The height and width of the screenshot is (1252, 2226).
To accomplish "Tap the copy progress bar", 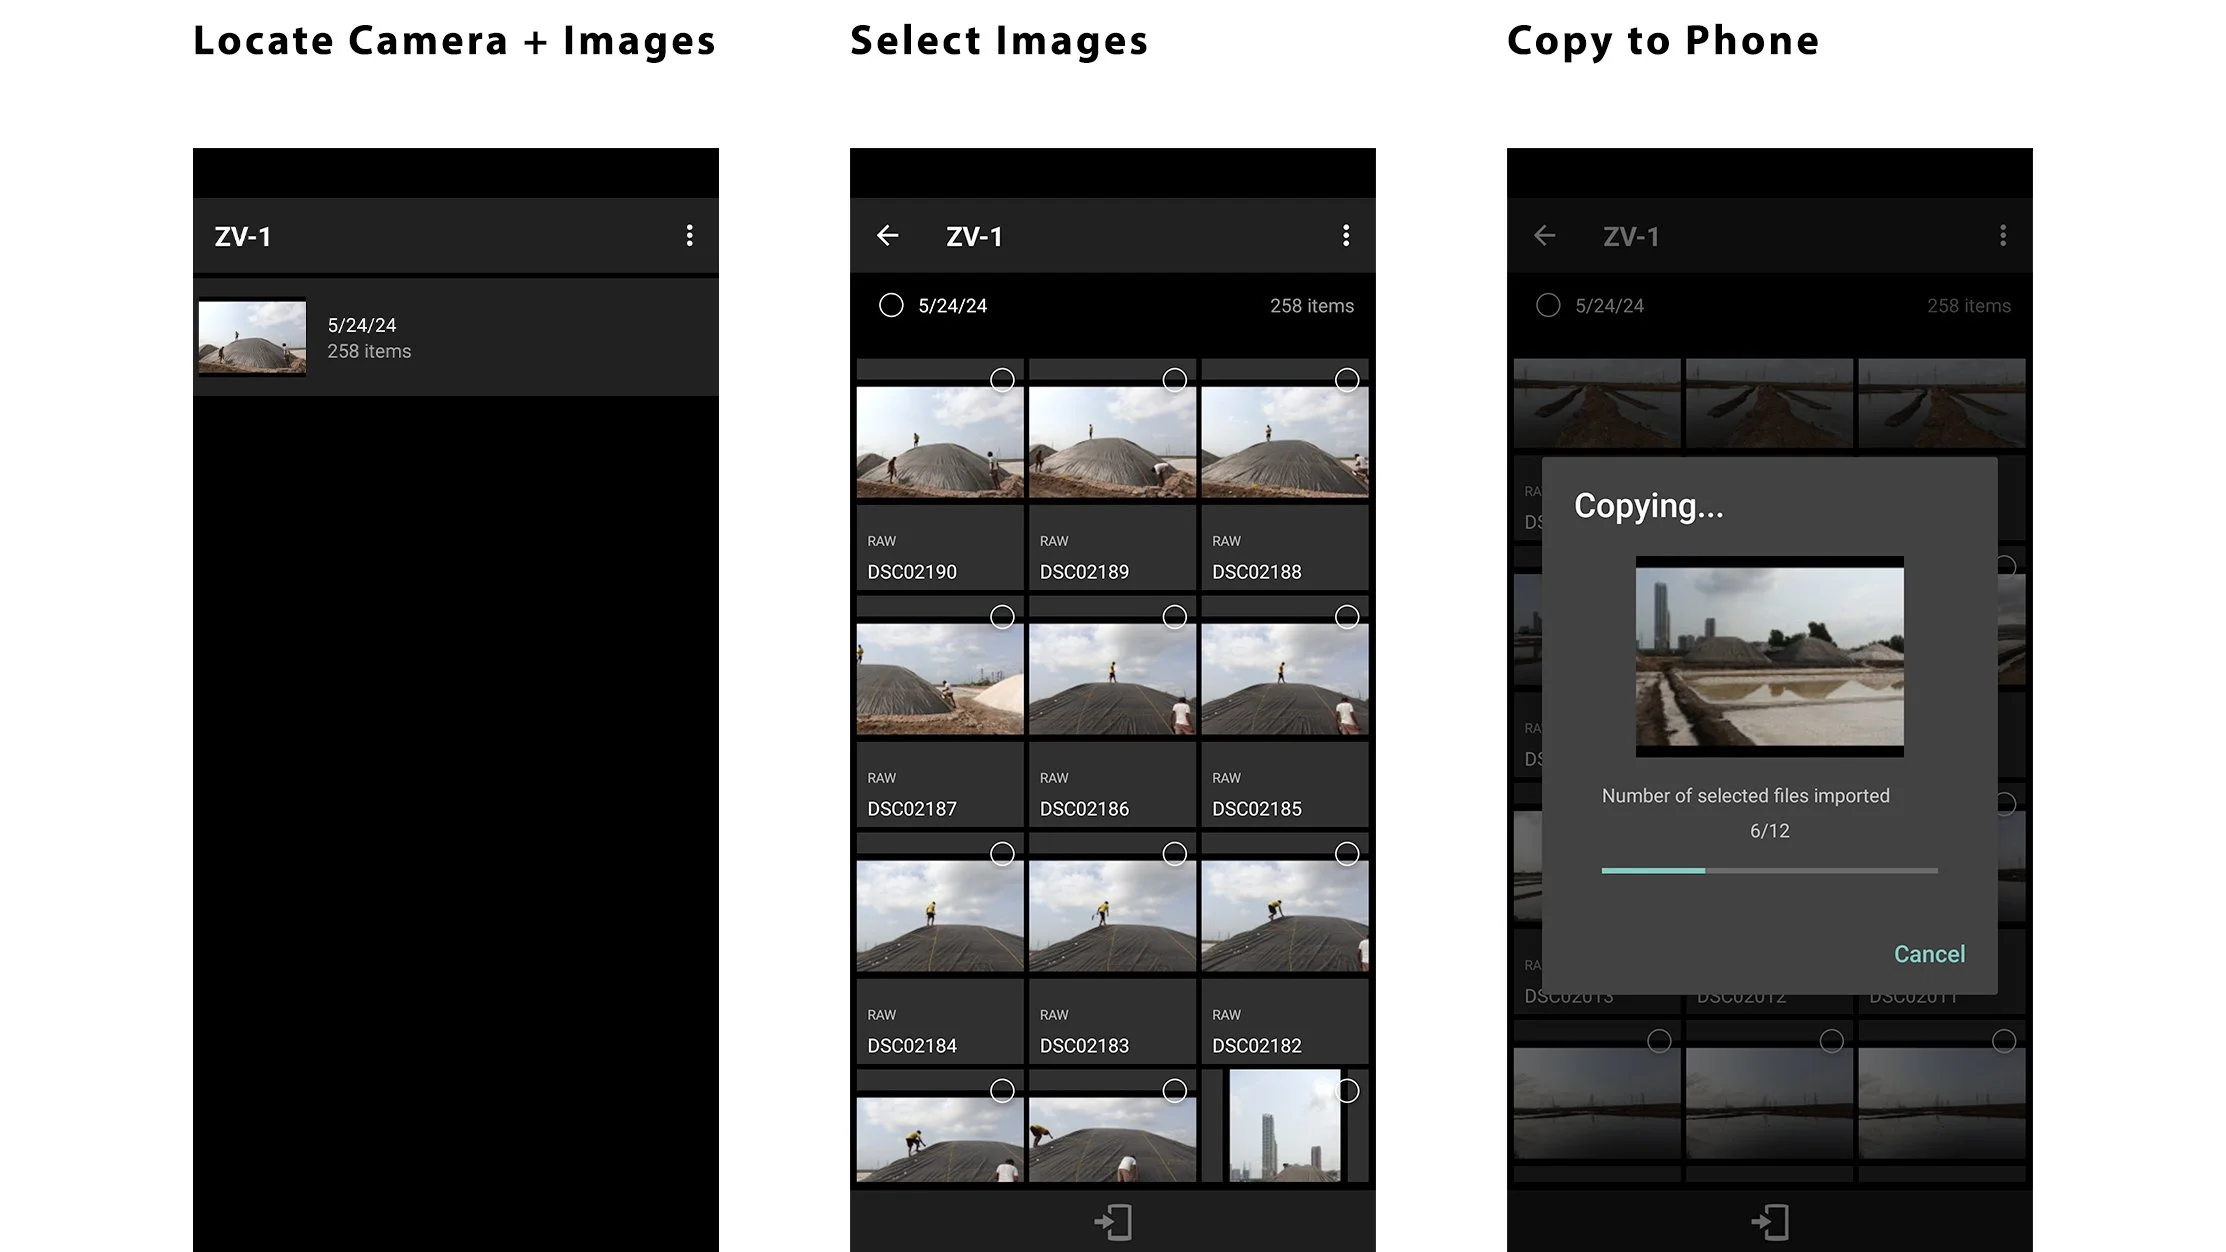I will pyautogui.click(x=1769, y=870).
